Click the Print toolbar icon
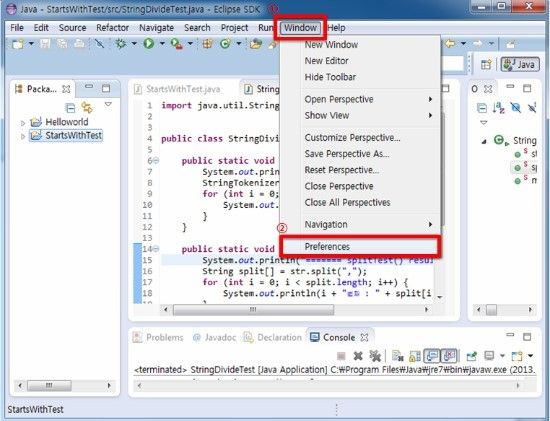The image size is (550, 421). pyautogui.click(x=79, y=44)
